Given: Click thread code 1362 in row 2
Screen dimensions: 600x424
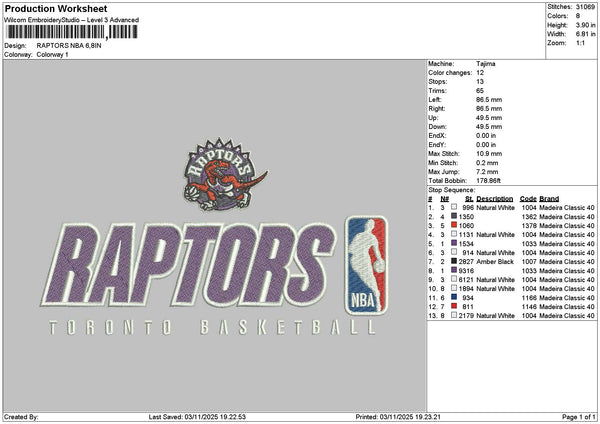Looking at the screenshot, I should pyautogui.click(x=529, y=217).
